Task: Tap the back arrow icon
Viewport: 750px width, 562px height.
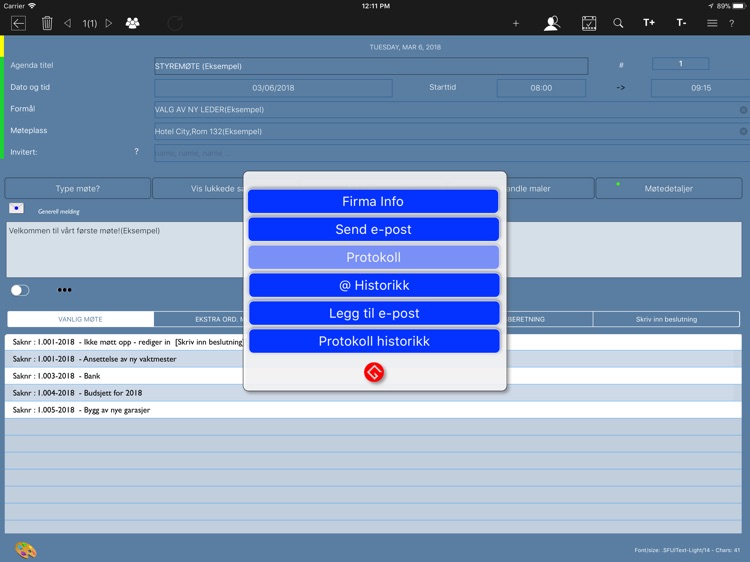Action: [x=18, y=23]
